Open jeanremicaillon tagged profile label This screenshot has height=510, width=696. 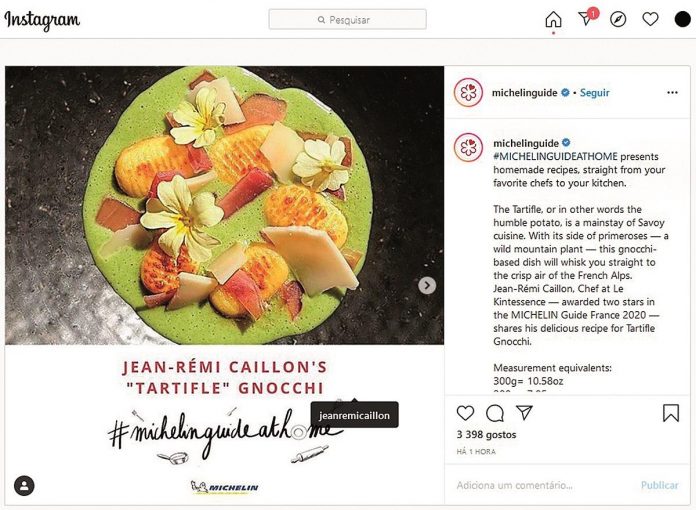coord(354,415)
